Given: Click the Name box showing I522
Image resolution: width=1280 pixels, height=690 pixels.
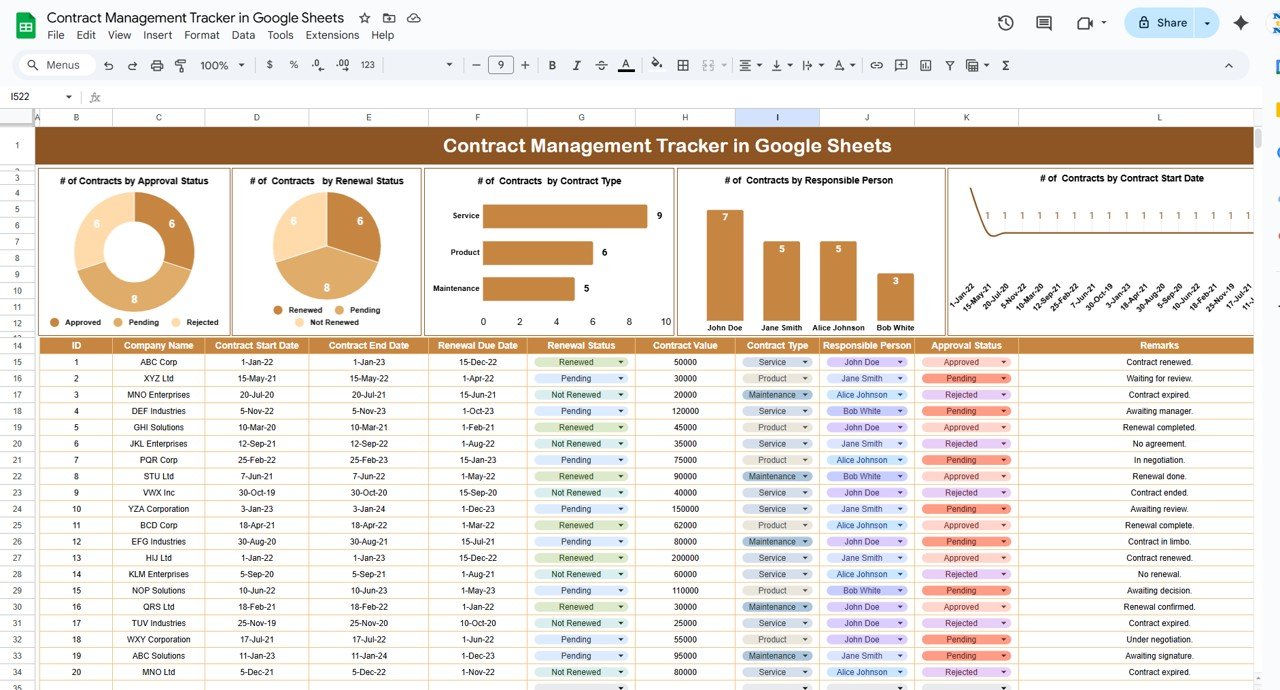Looking at the screenshot, I should coord(40,97).
